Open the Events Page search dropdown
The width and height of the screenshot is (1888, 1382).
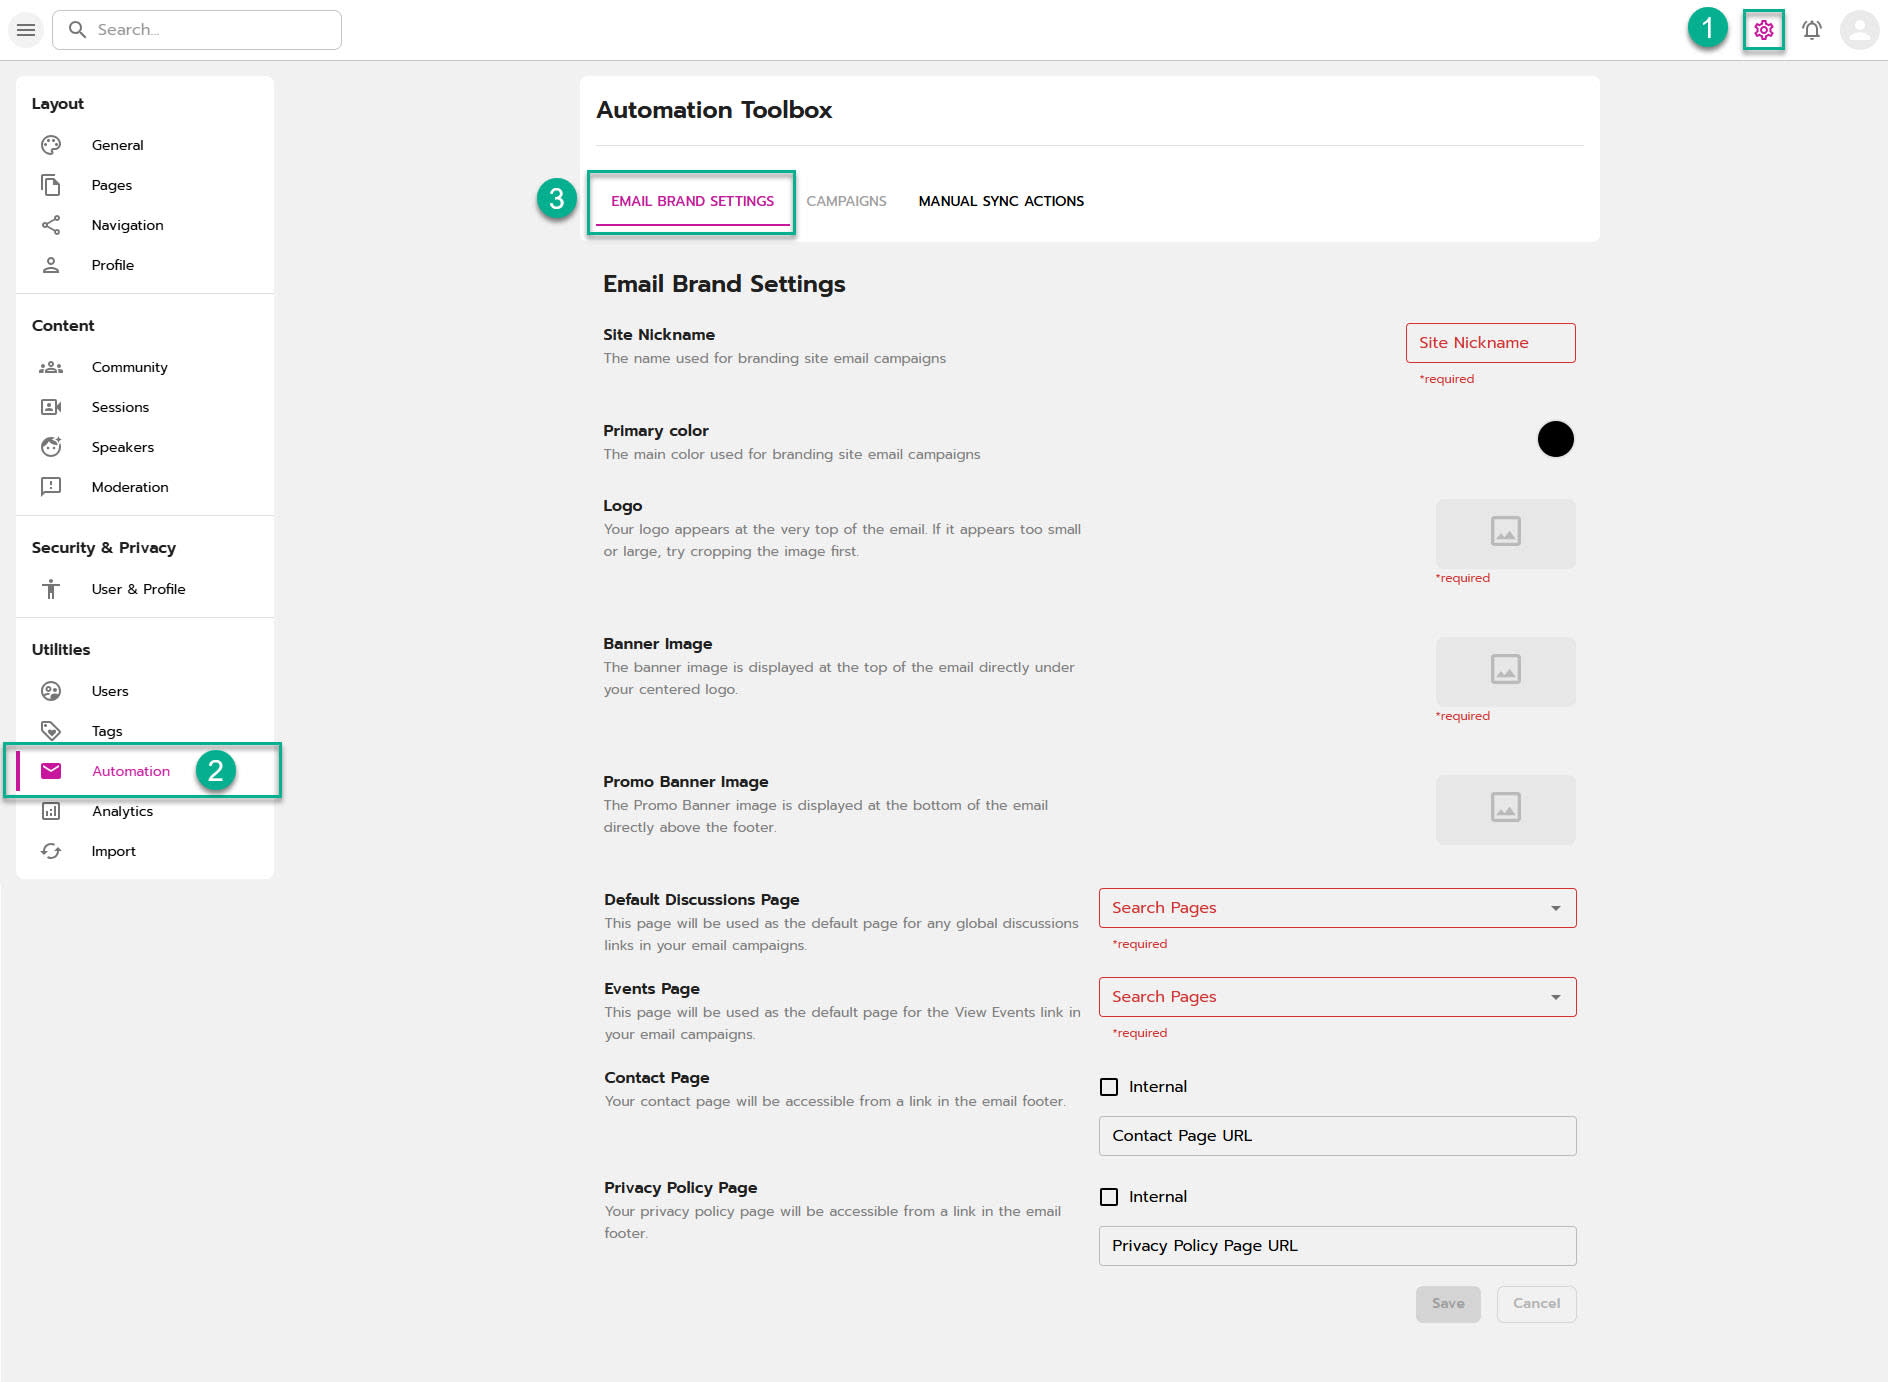(x=1337, y=997)
